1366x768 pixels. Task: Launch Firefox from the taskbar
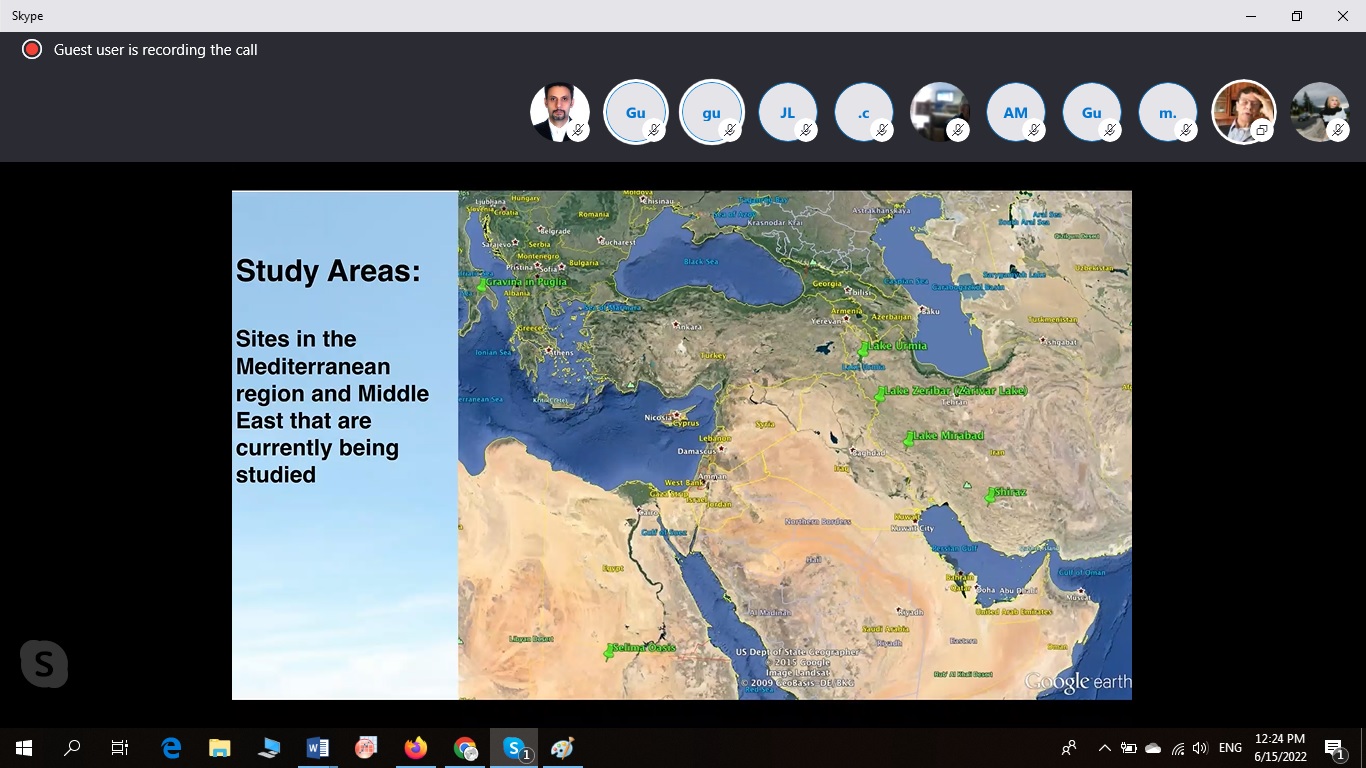click(x=416, y=748)
